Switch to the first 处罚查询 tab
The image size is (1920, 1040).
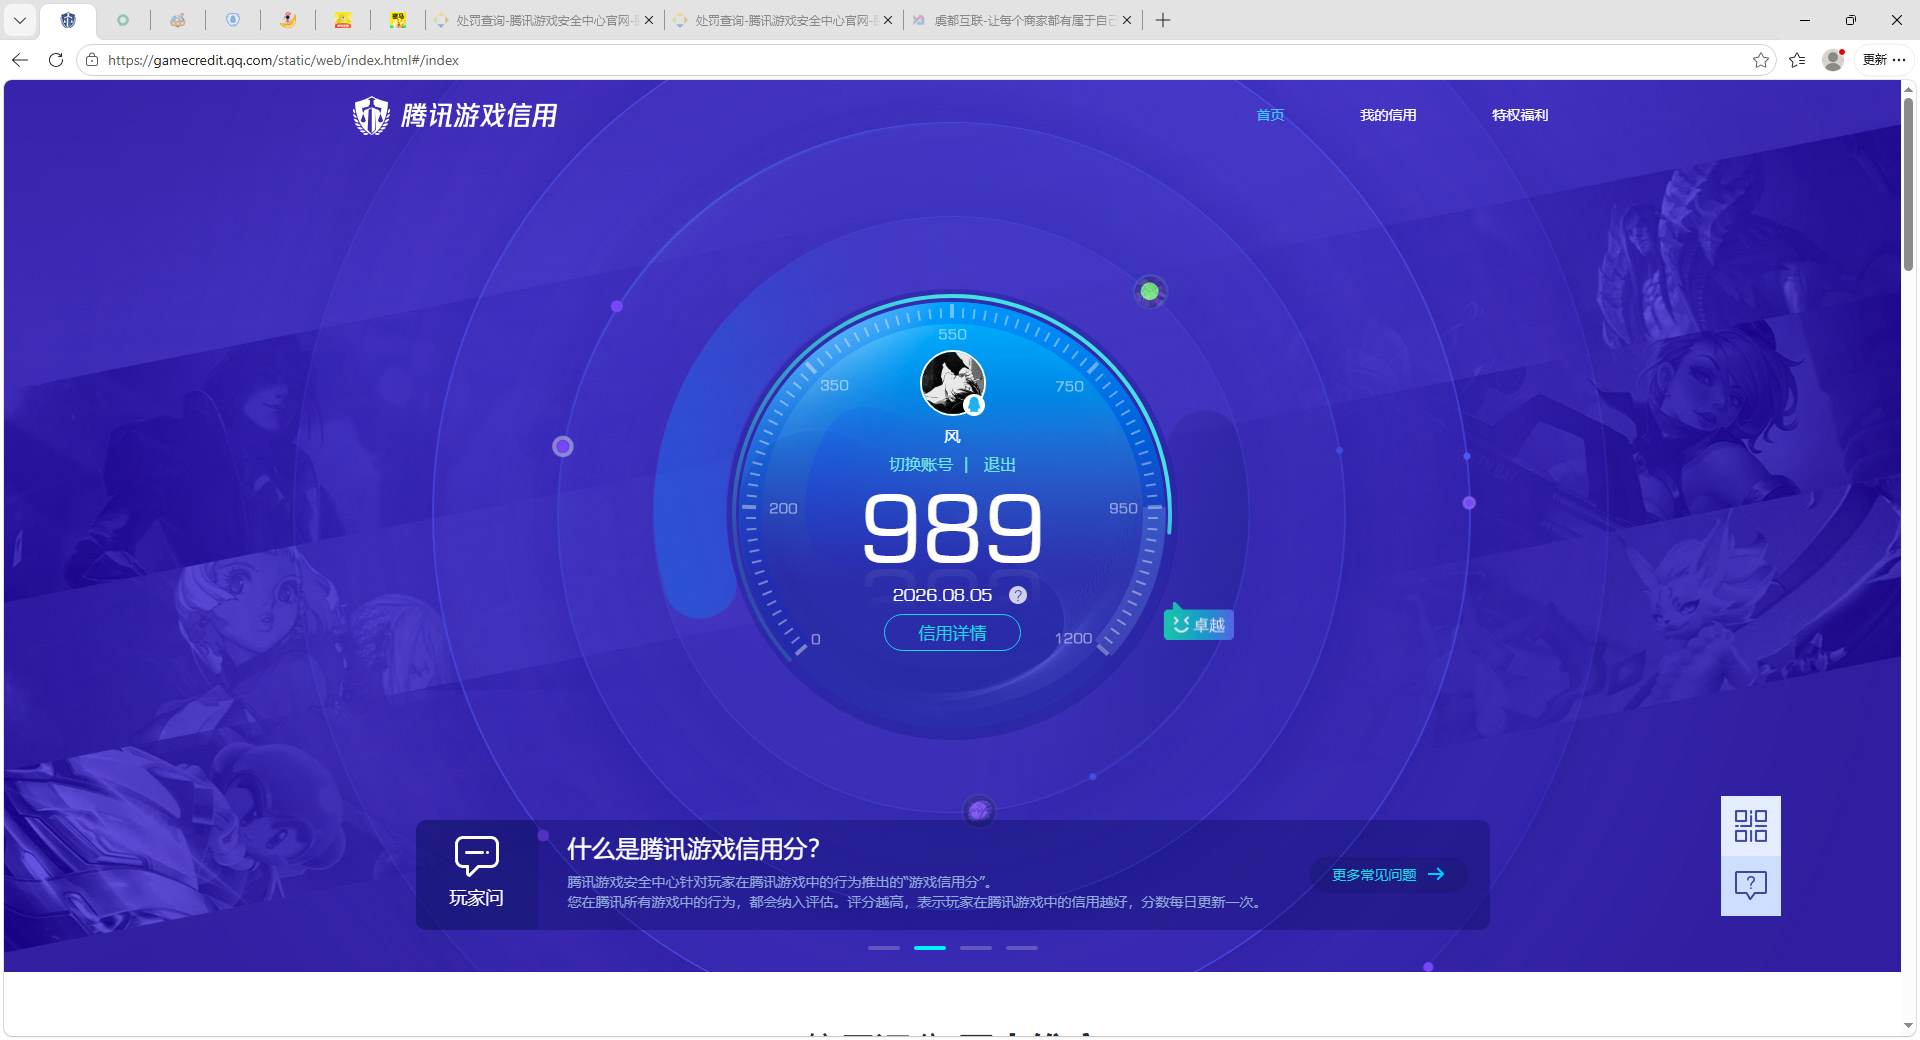click(545, 20)
